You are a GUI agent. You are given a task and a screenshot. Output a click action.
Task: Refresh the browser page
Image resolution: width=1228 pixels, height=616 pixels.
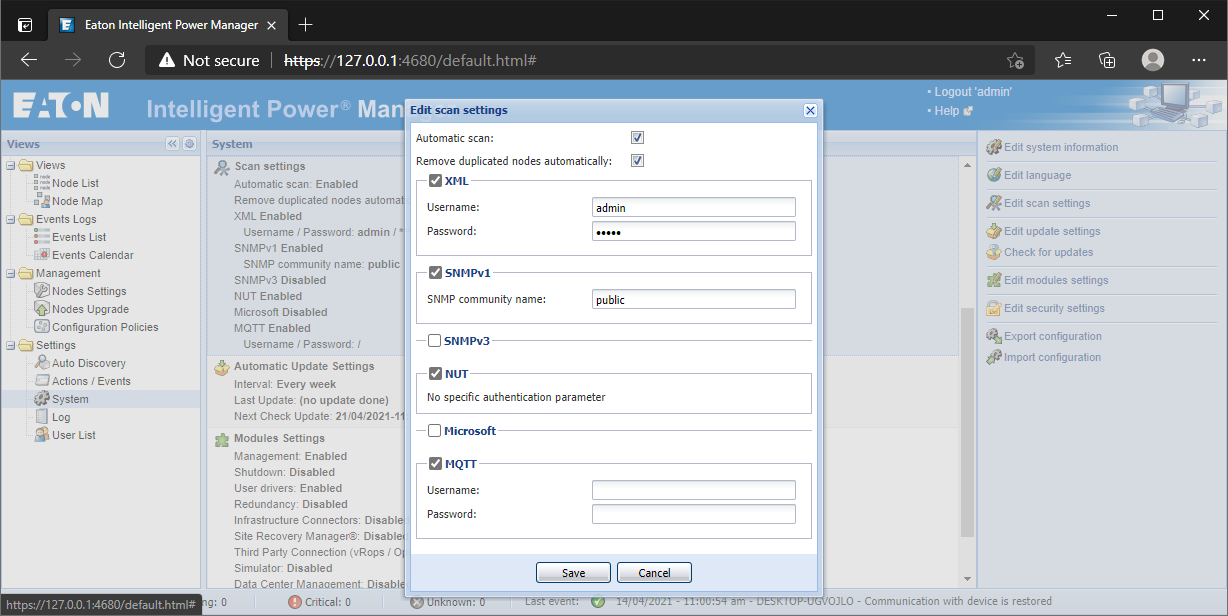pos(117,60)
